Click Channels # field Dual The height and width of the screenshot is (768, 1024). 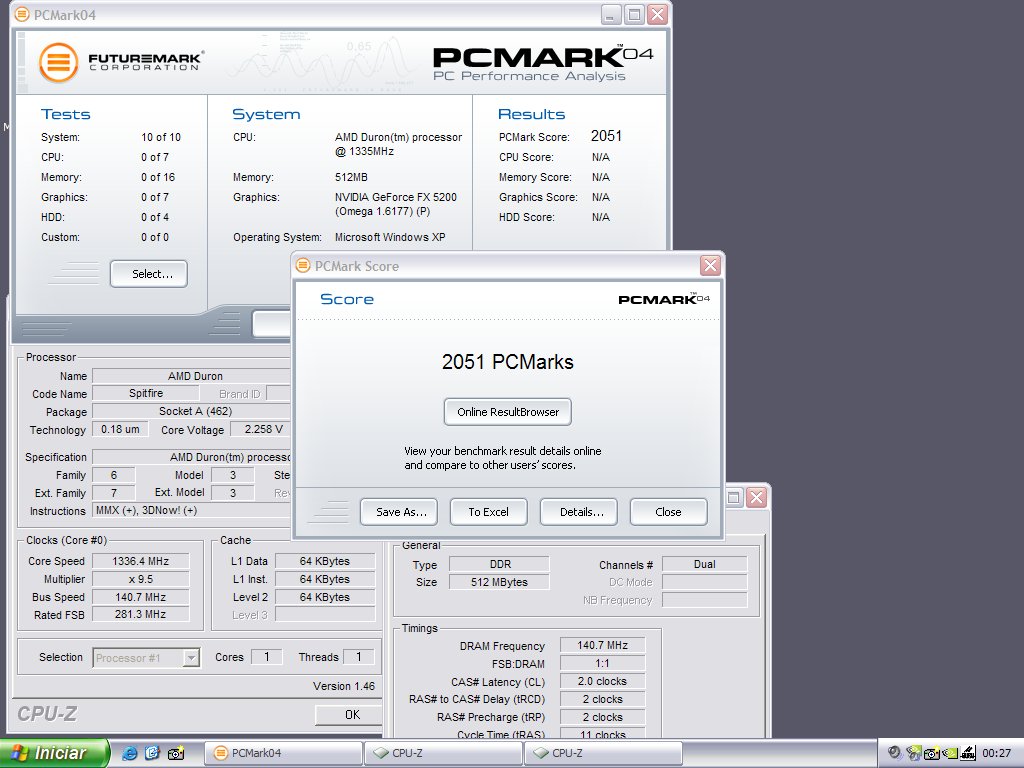tap(705, 564)
